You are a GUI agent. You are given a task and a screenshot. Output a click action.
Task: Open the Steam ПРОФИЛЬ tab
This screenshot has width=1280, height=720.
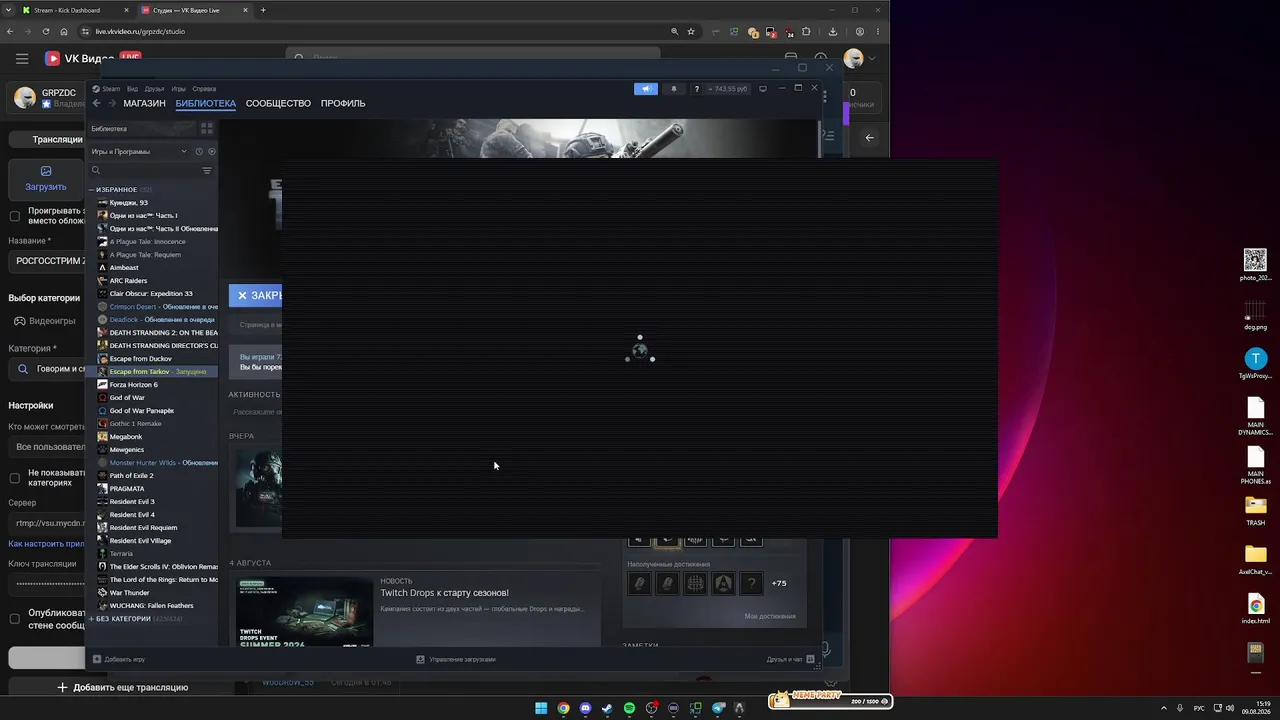[x=343, y=103]
